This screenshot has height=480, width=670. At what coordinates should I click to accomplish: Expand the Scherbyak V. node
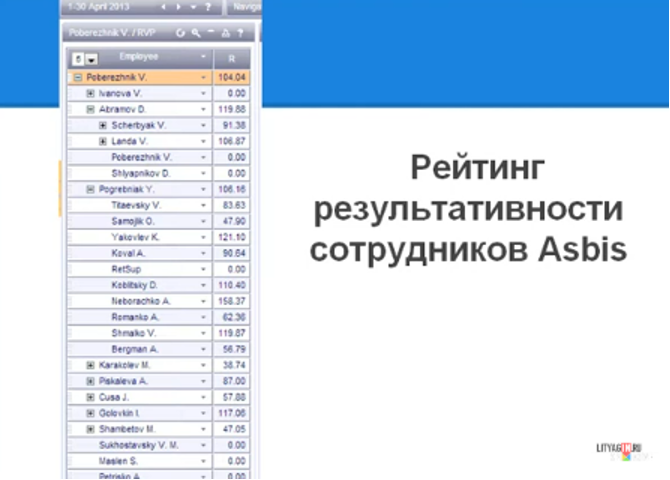point(103,125)
